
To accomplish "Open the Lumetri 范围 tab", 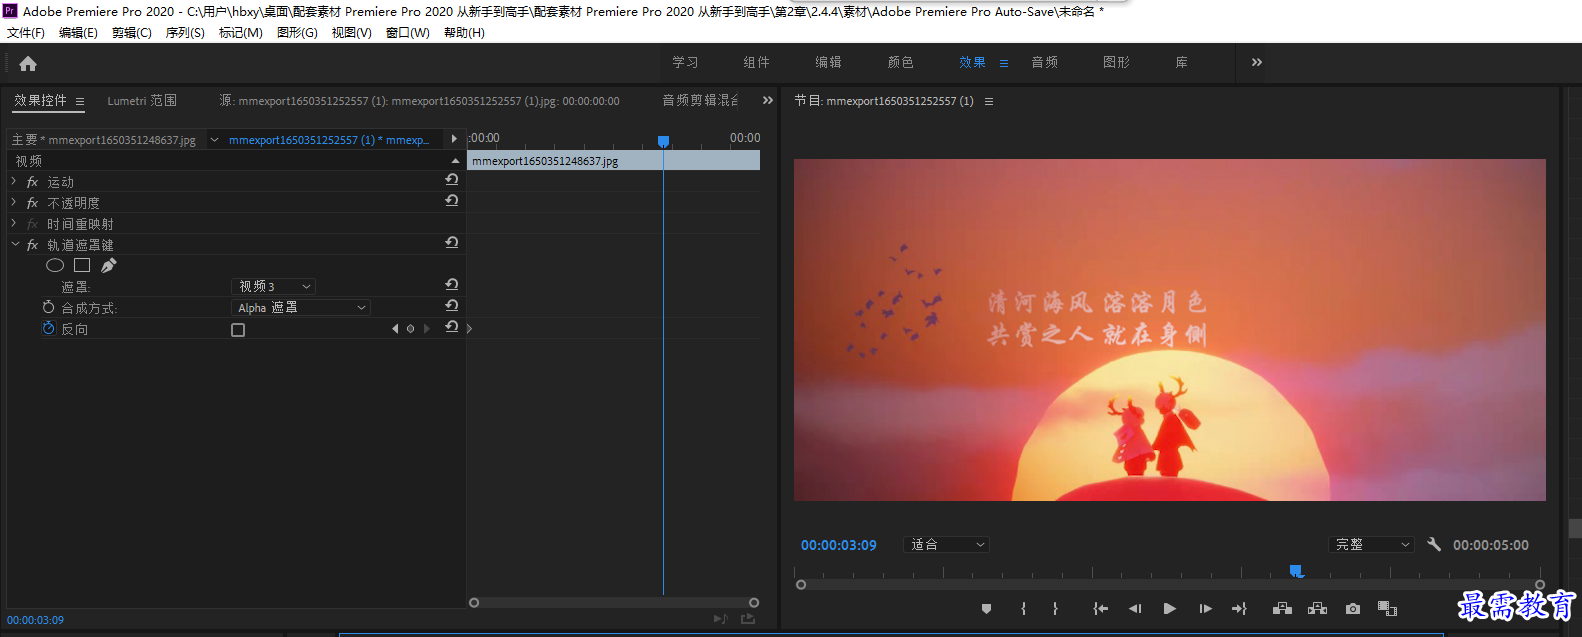I will (142, 101).
